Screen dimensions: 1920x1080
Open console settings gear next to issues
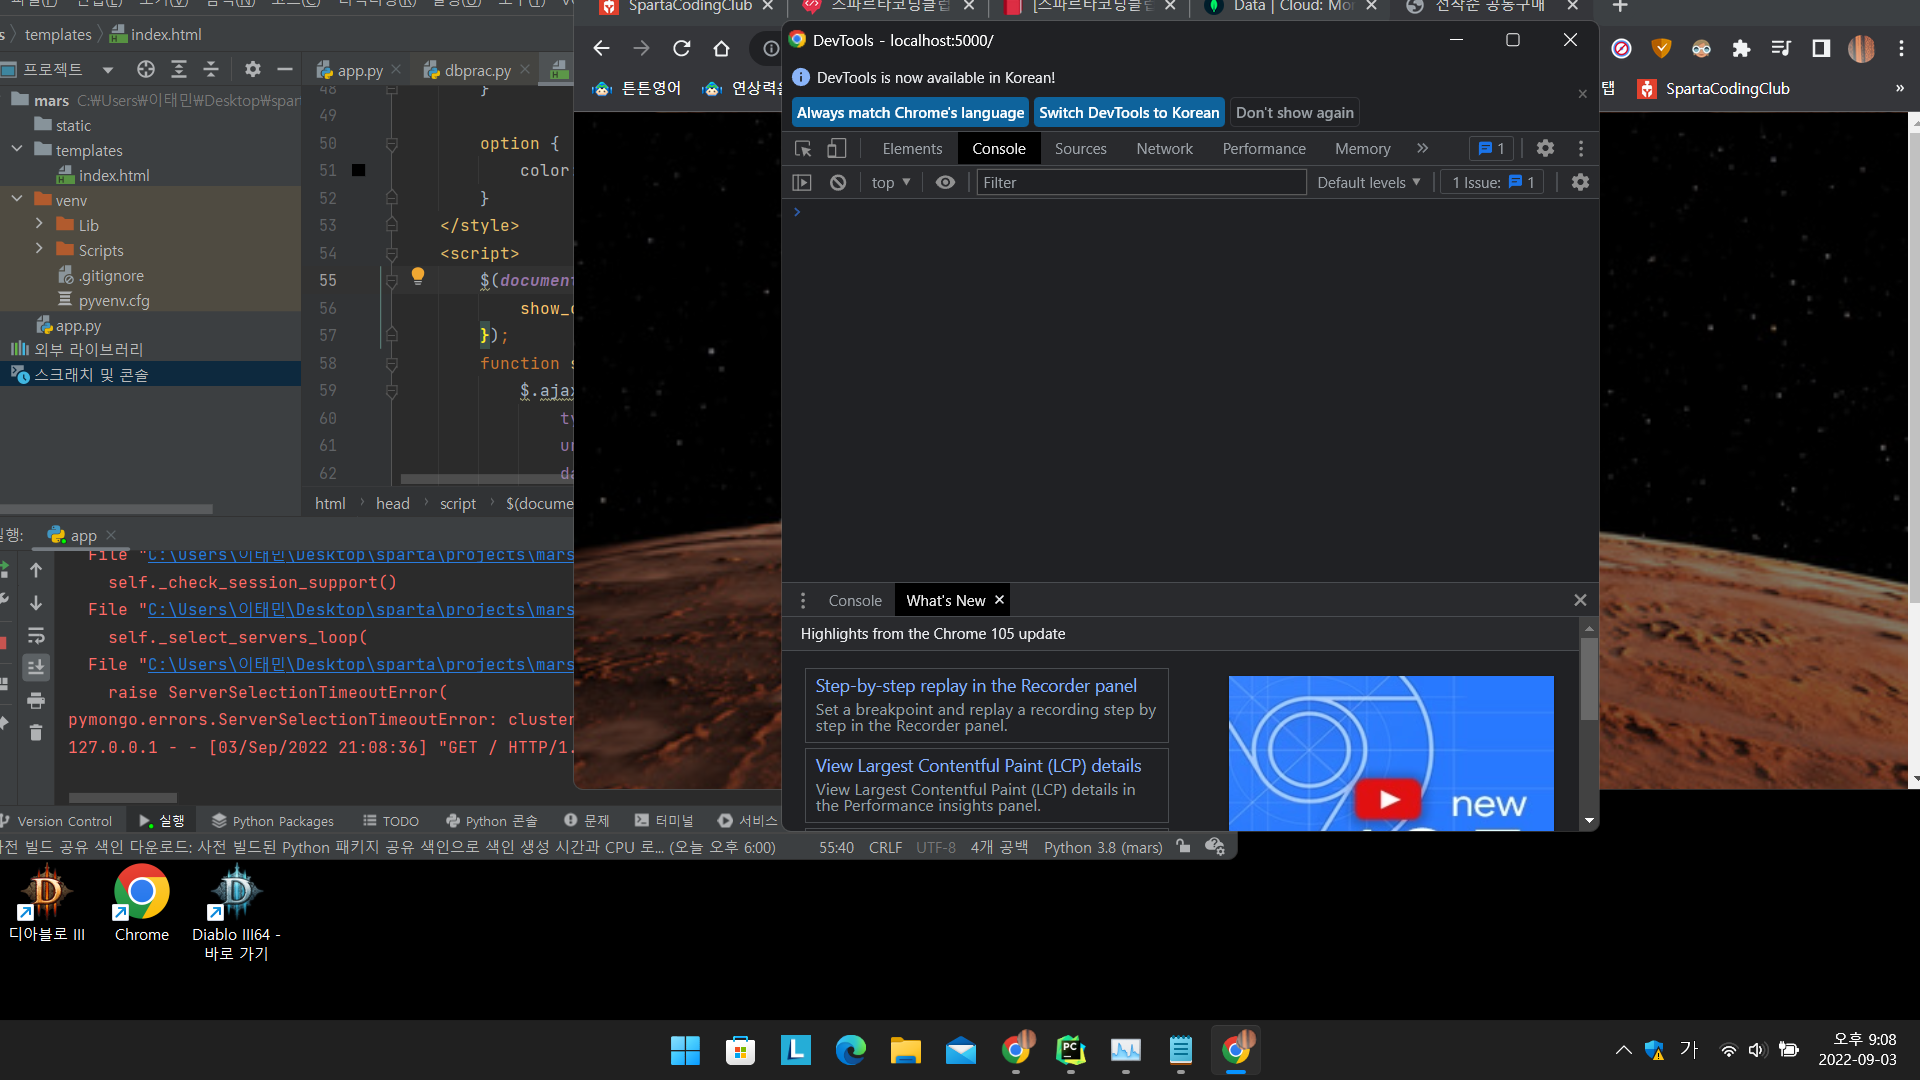pos(1580,182)
